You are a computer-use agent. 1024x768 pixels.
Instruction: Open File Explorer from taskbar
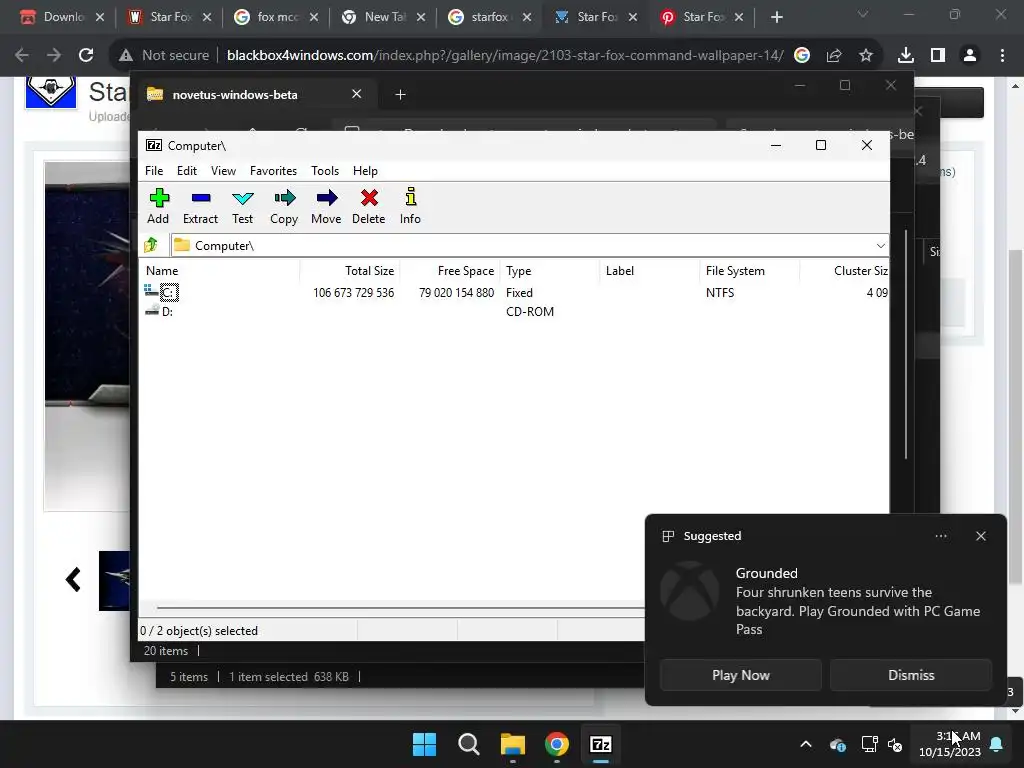(513, 744)
